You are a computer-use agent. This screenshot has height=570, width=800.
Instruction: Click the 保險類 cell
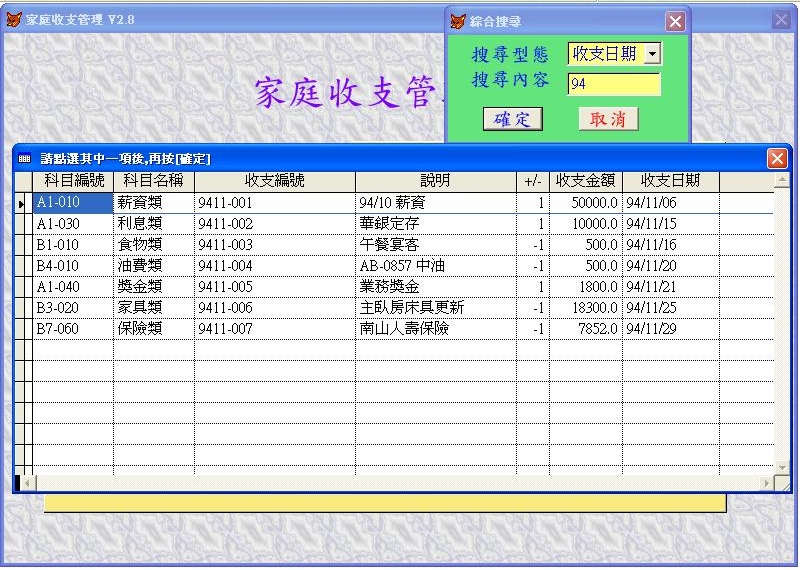tap(154, 329)
